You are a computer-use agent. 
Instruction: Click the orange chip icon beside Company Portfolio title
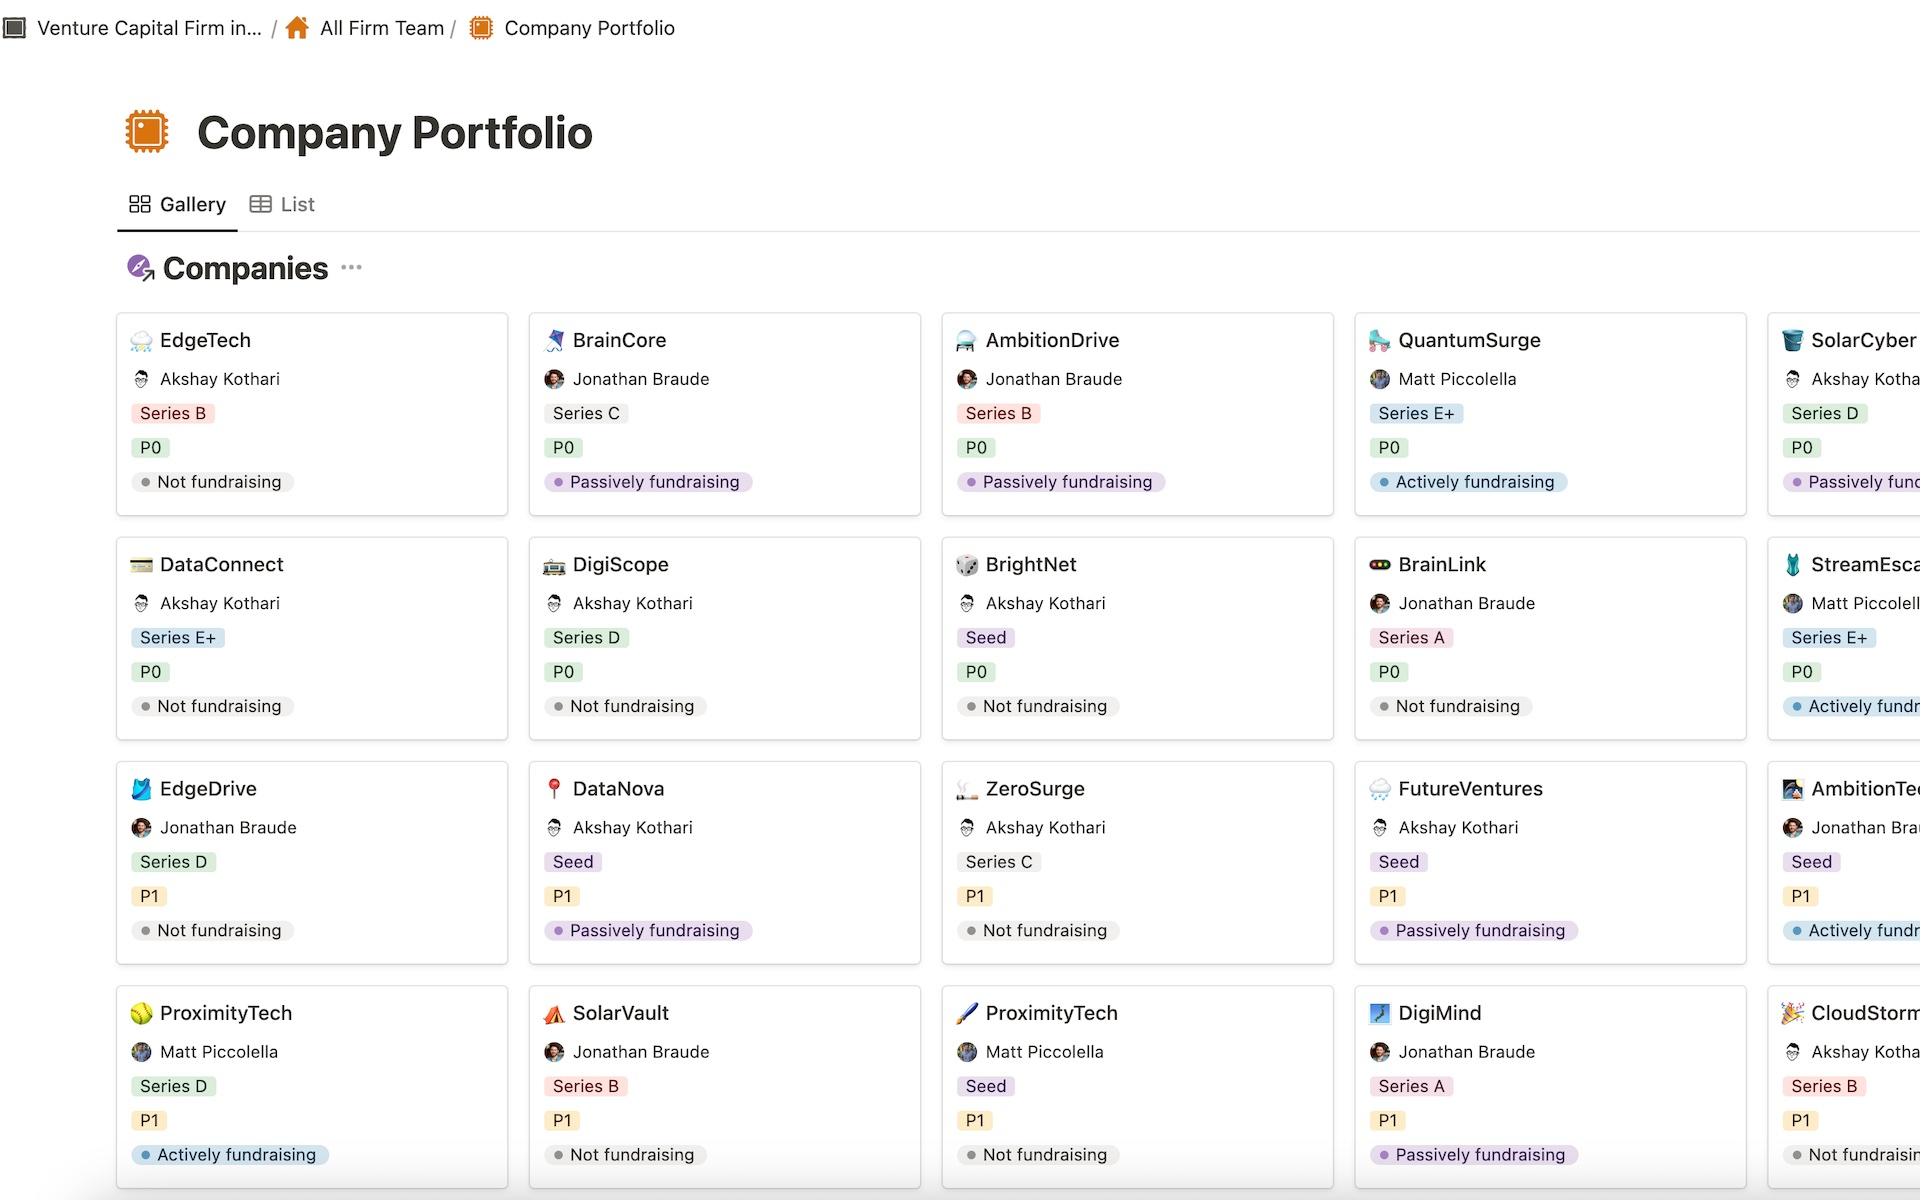coord(147,132)
